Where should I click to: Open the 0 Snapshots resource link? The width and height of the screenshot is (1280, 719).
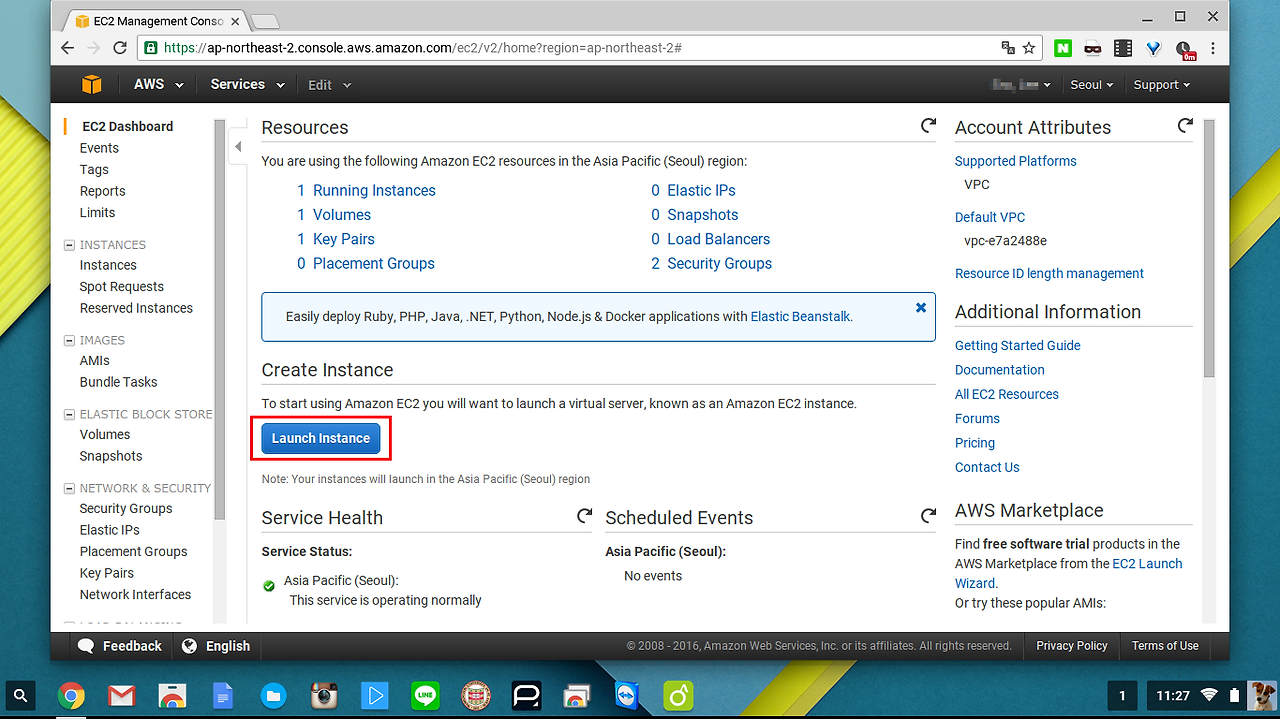(x=695, y=215)
